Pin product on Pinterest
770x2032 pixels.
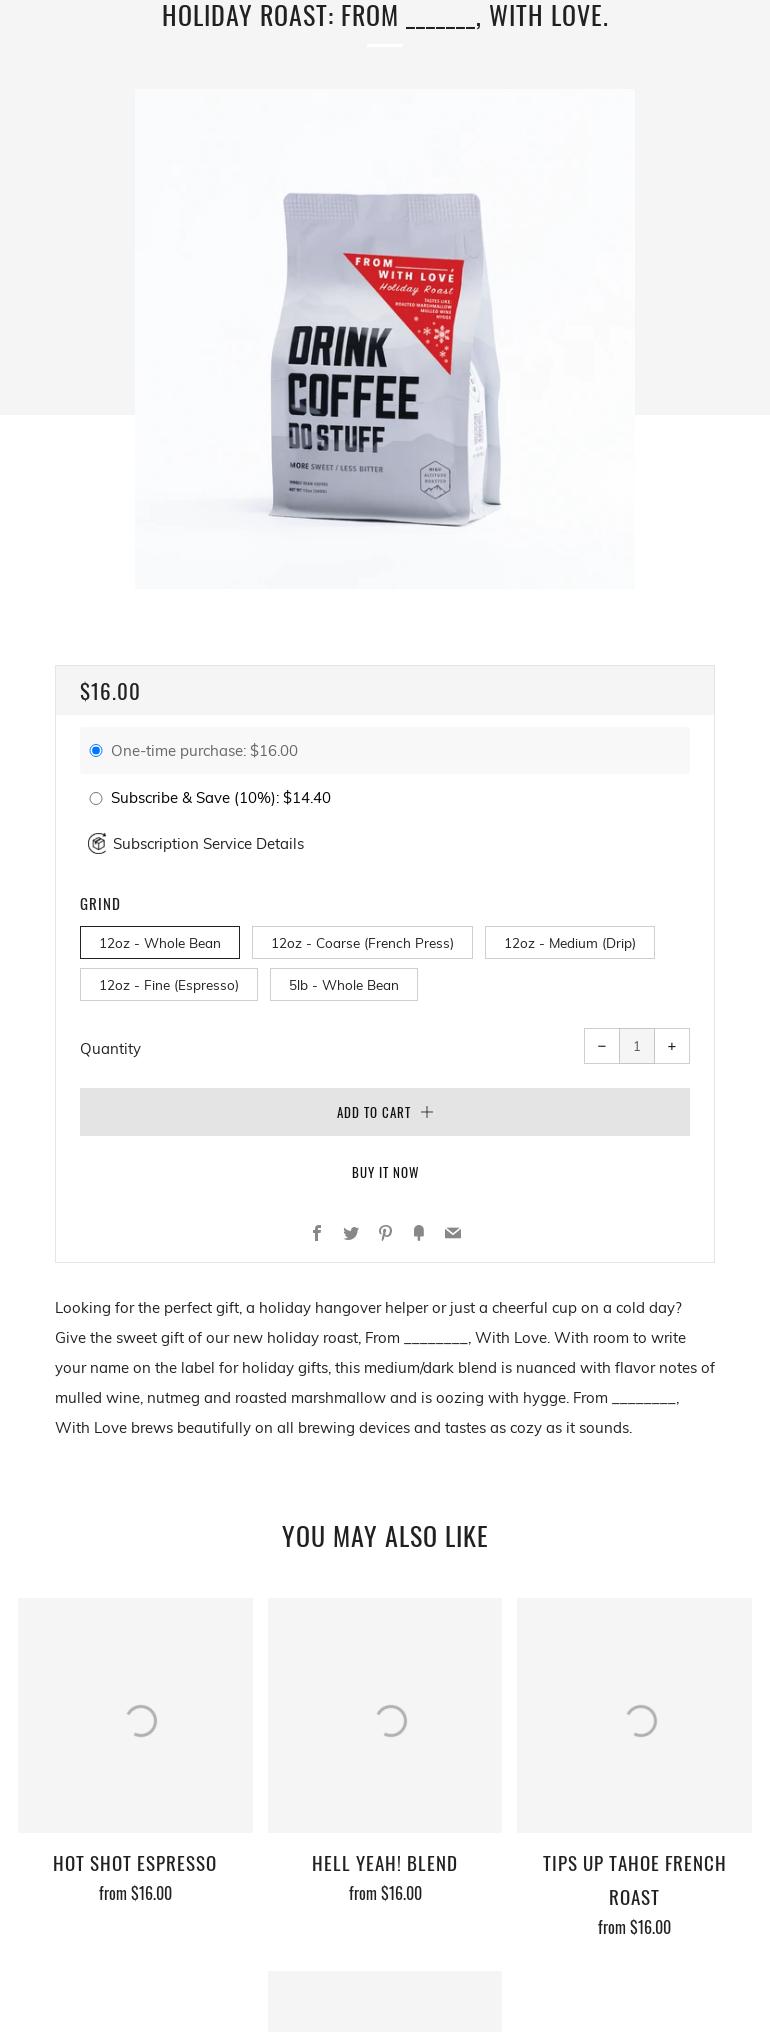385,1233
